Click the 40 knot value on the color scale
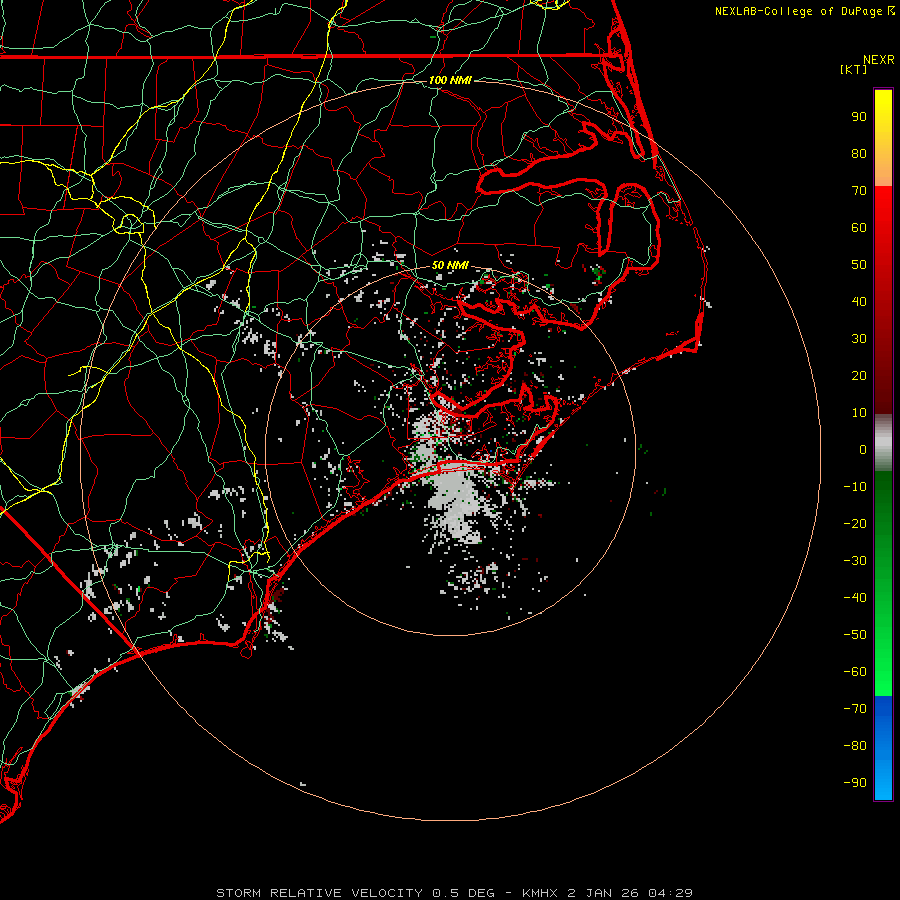Screen dimensions: 900x900 (x=859, y=302)
